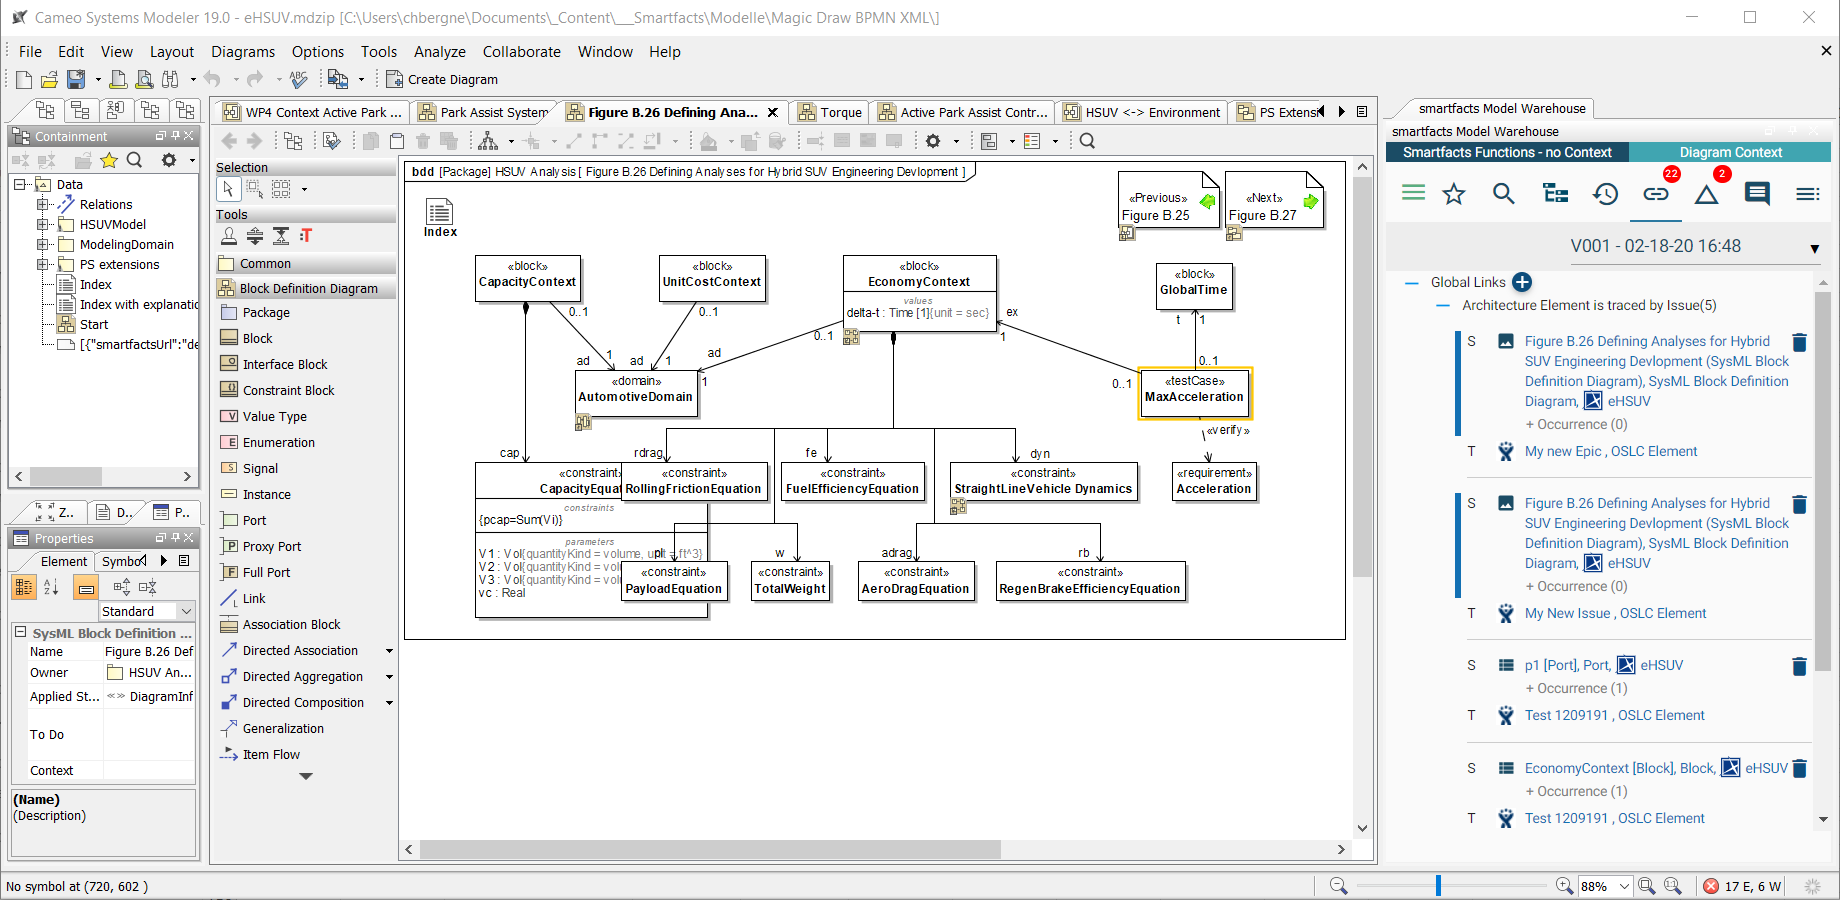Screen dimensions: 1840x900
Task: Open the My new Epic OSLC link
Action: 1610,452
